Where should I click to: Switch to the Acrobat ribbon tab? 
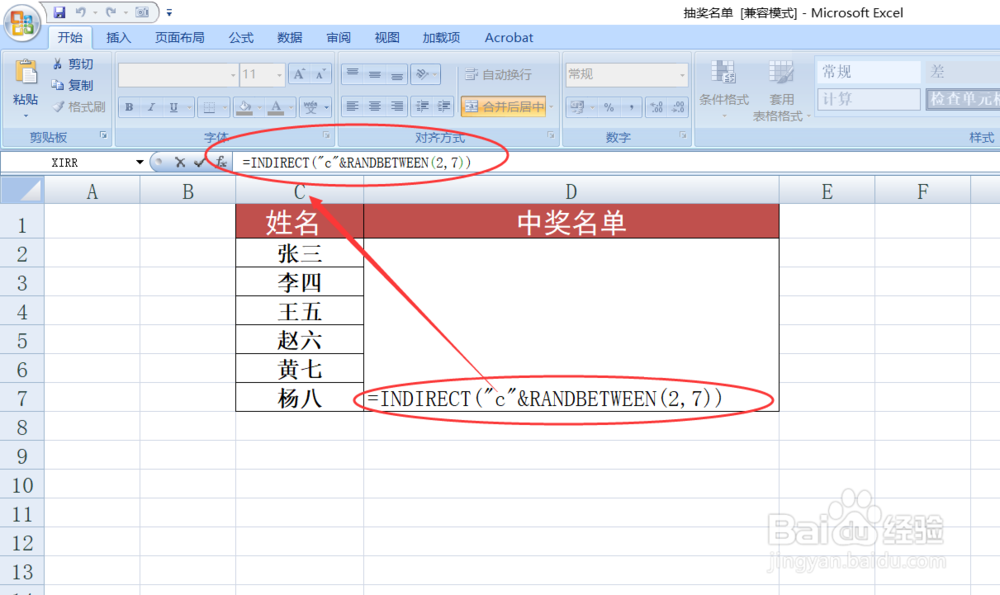(508, 37)
